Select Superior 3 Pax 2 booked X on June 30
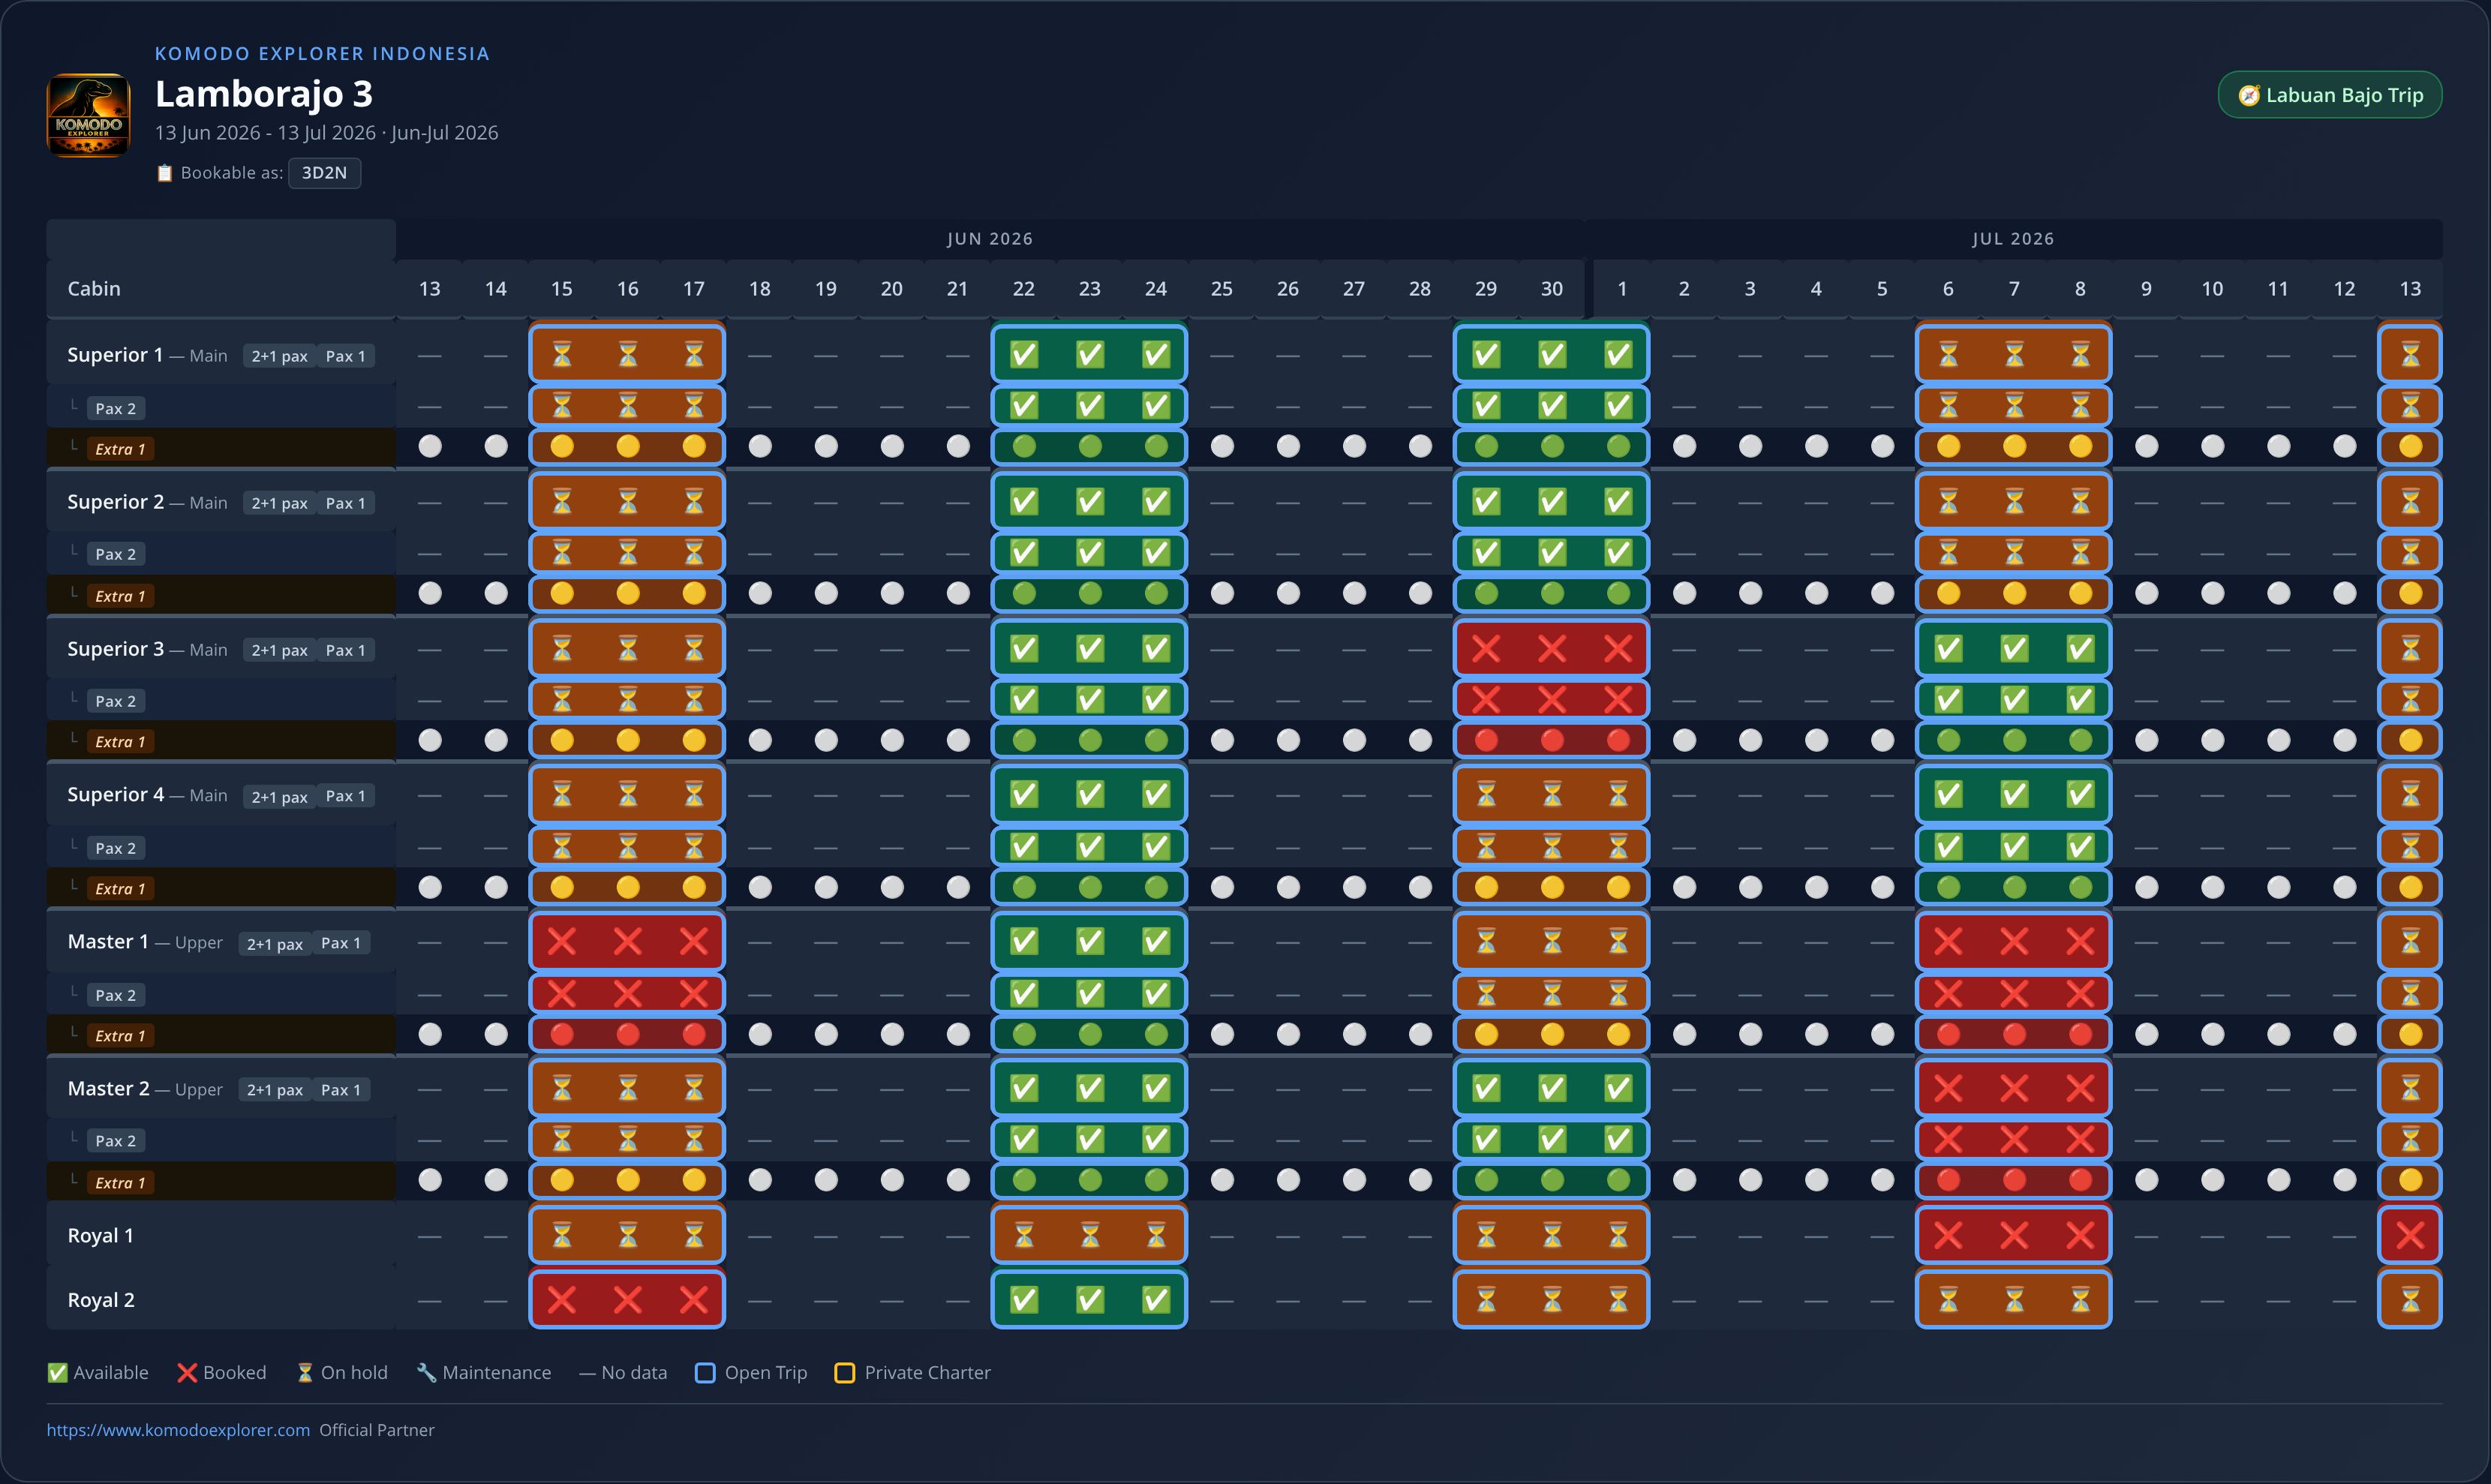The height and width of the screenshot is (1484, 2491). [1552, 700]
